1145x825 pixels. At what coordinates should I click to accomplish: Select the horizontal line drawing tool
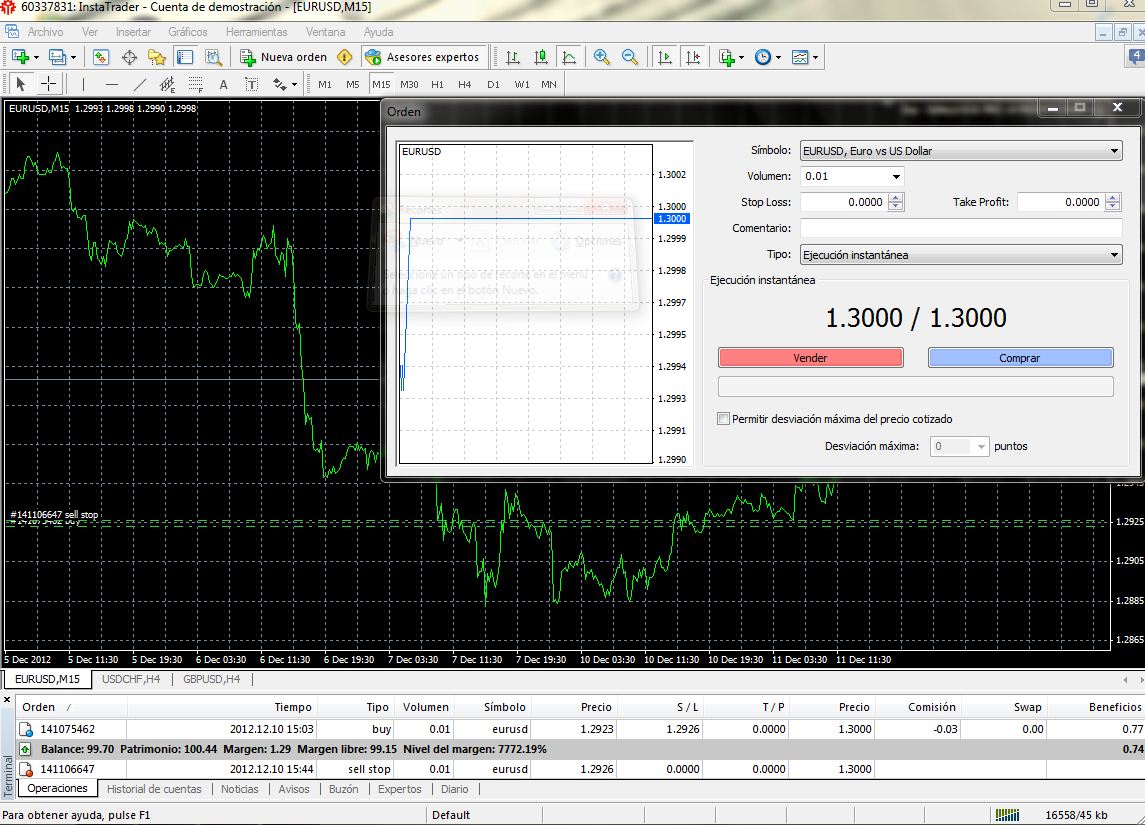click(111, 84)
